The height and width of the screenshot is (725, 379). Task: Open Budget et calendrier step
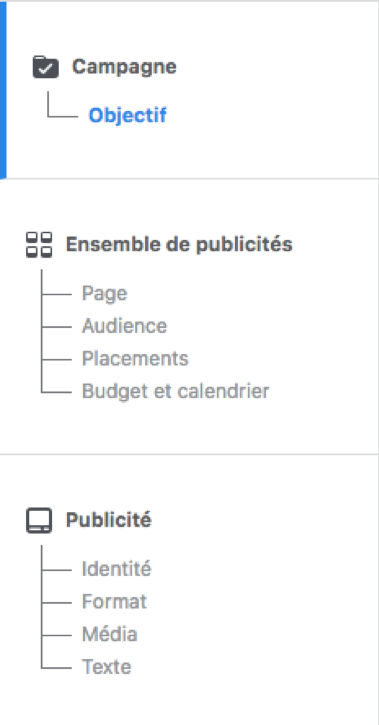175,391
